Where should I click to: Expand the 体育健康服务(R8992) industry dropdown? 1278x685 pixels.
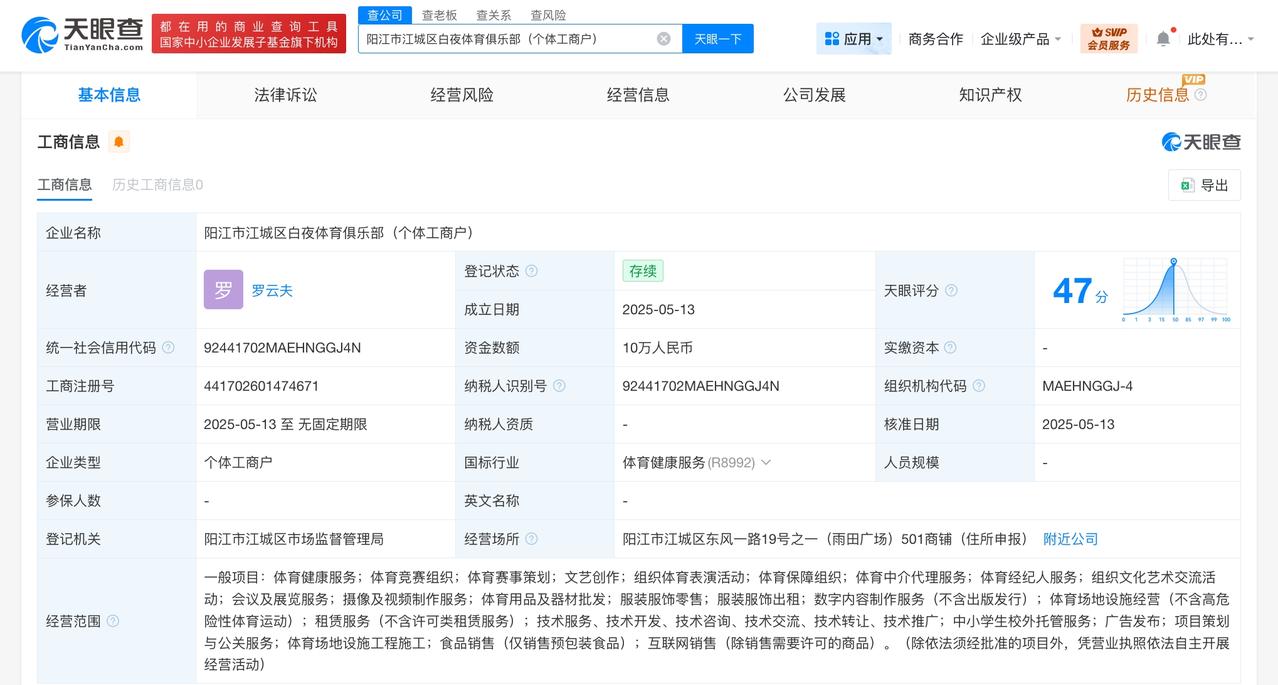(x=764, y=462)
